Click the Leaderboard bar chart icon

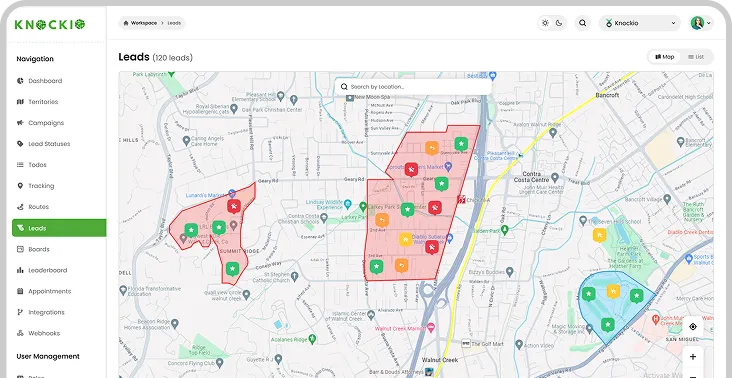[x=20, y=270]
